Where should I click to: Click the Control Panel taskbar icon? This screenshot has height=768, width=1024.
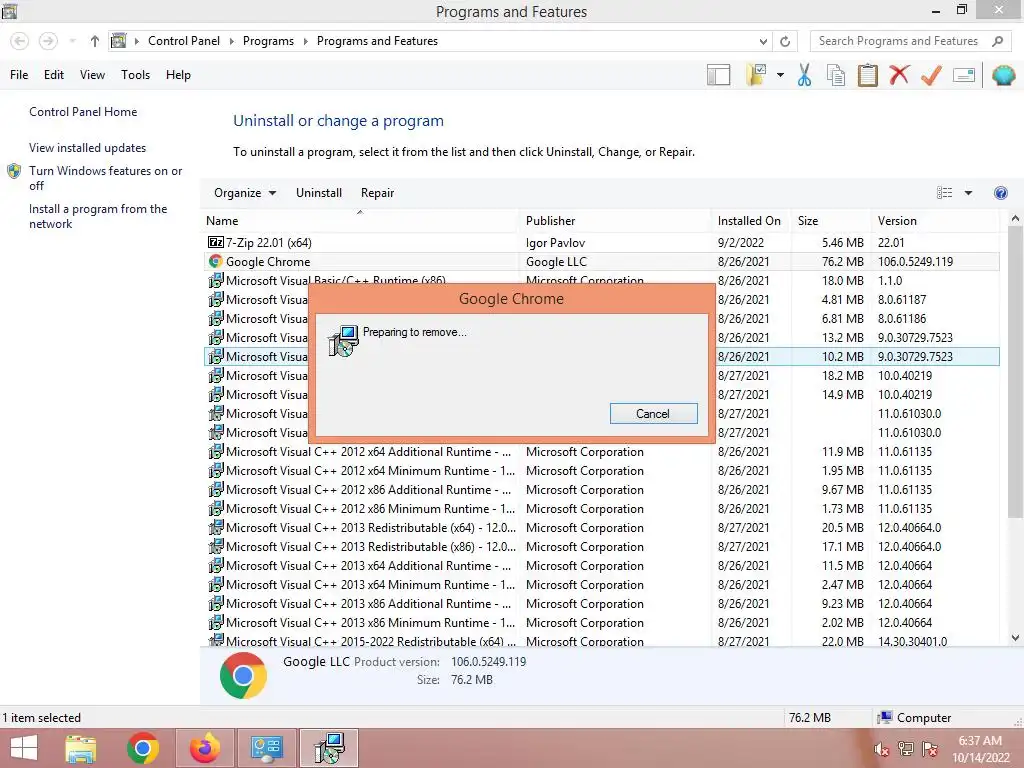266,748
